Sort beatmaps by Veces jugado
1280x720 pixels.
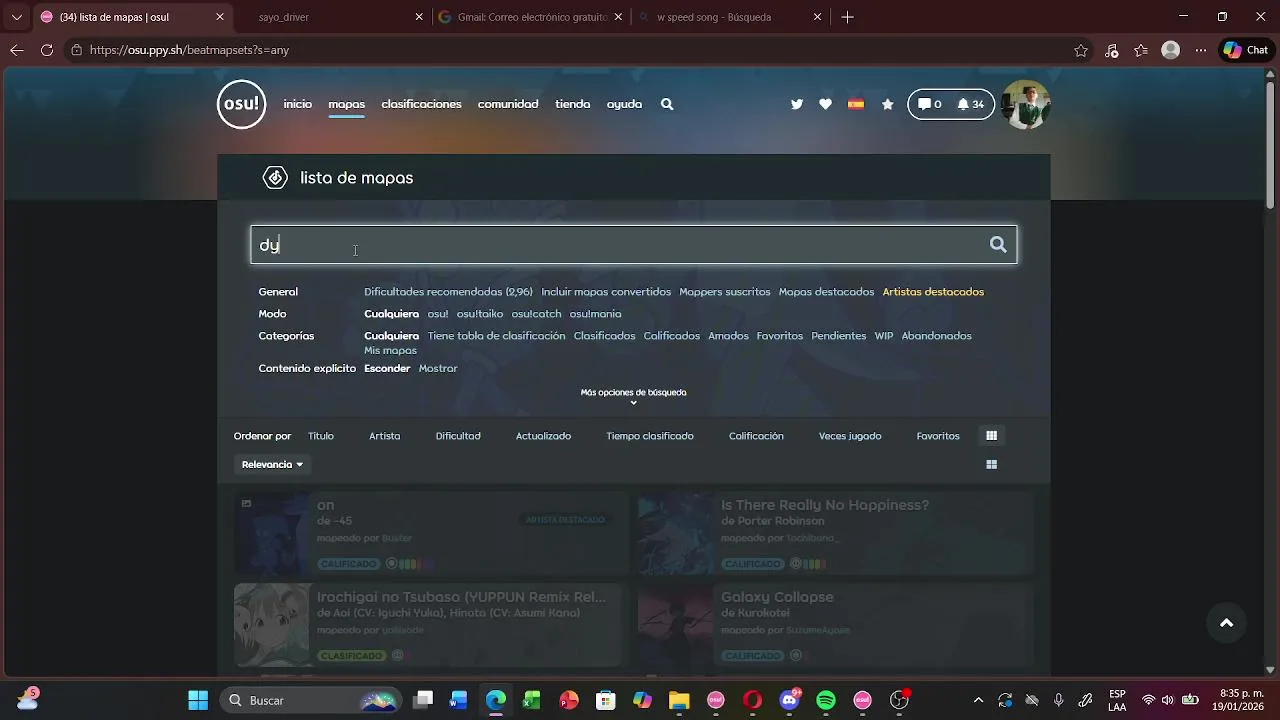coord(850,436)
